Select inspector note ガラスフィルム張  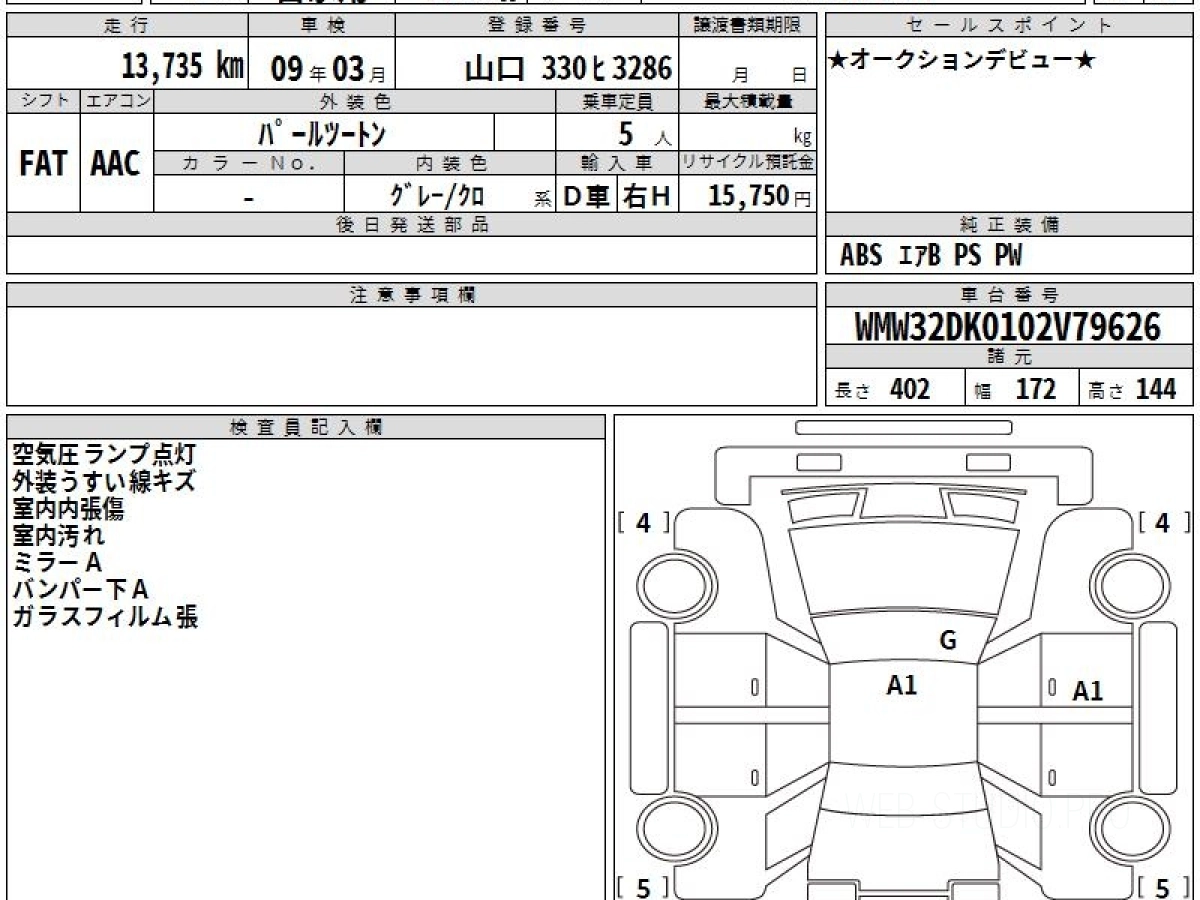coord(105,617)
